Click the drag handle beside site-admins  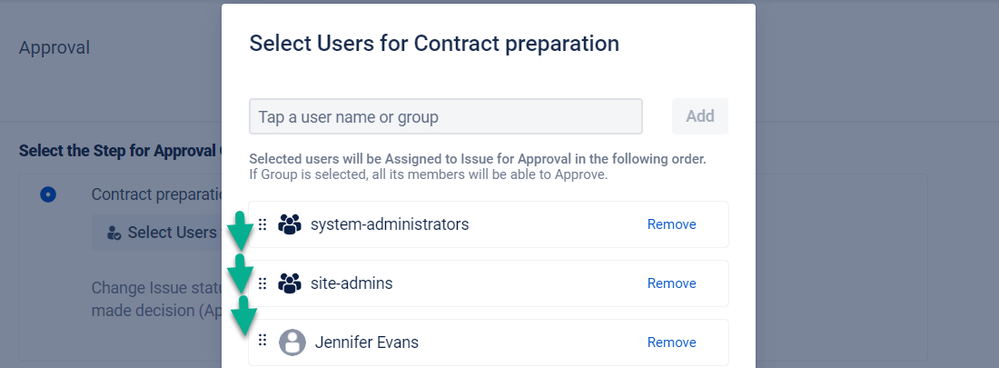262,283
